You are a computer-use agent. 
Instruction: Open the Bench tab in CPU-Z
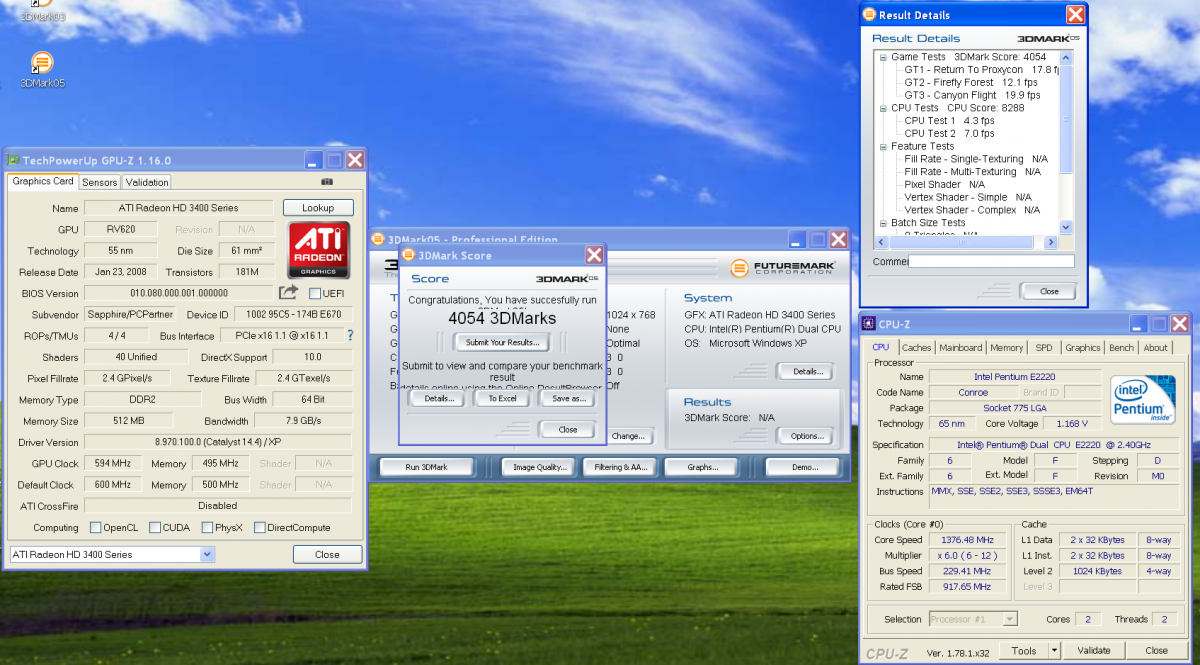click(1122, 348)
